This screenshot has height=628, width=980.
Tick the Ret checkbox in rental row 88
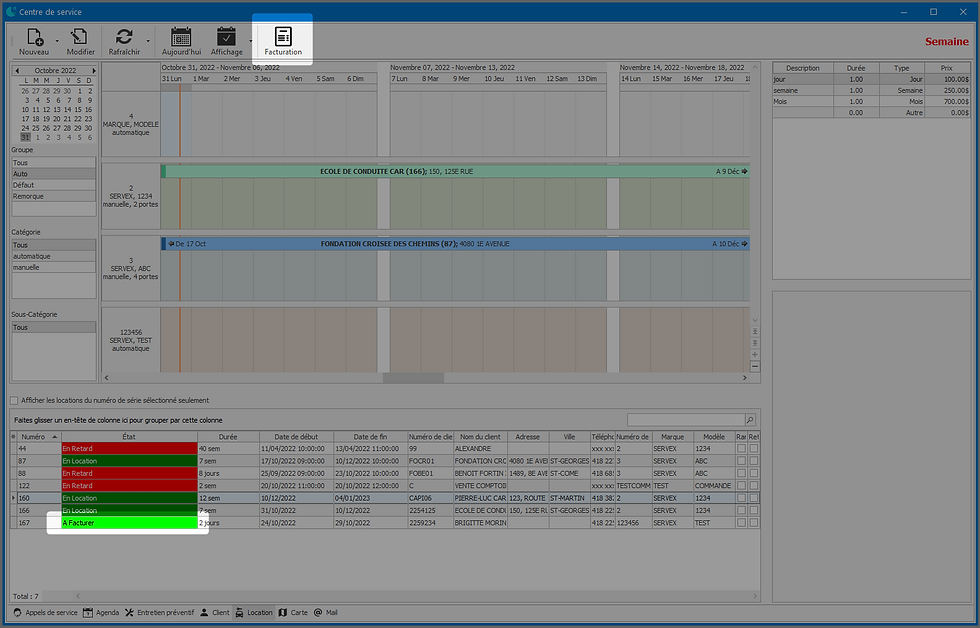point(754,473)
